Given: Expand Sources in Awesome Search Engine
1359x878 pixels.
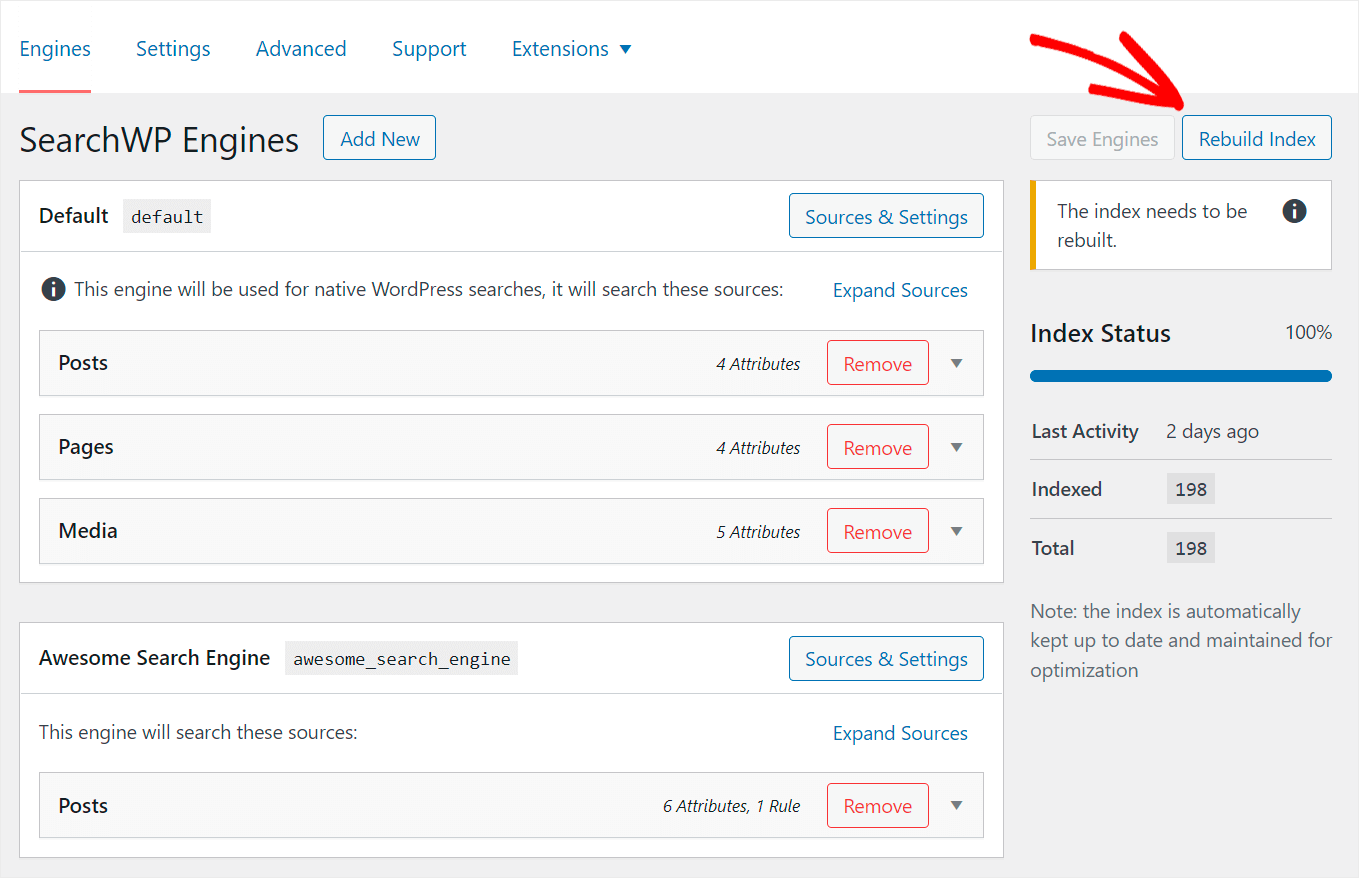Looking at the screenshot, I should pyautogui.click(x=900, y=733).
